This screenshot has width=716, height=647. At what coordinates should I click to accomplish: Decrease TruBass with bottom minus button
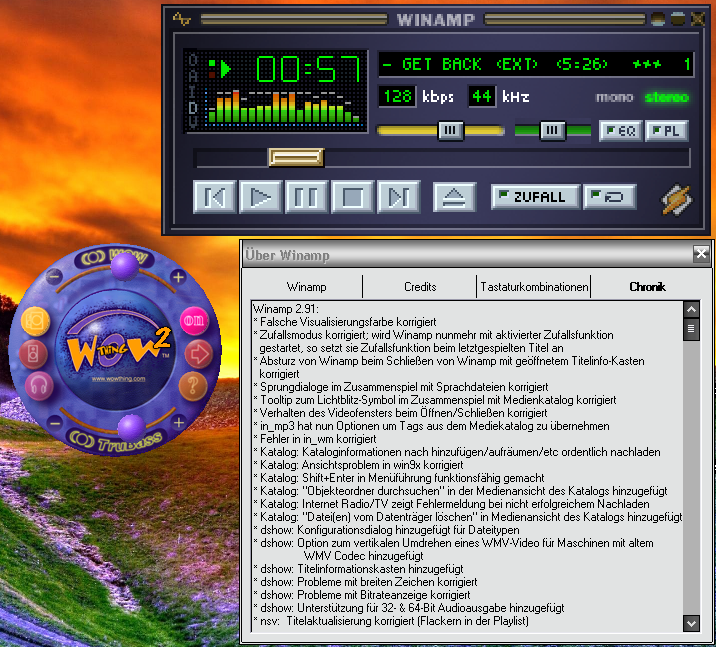coord(54,422)
